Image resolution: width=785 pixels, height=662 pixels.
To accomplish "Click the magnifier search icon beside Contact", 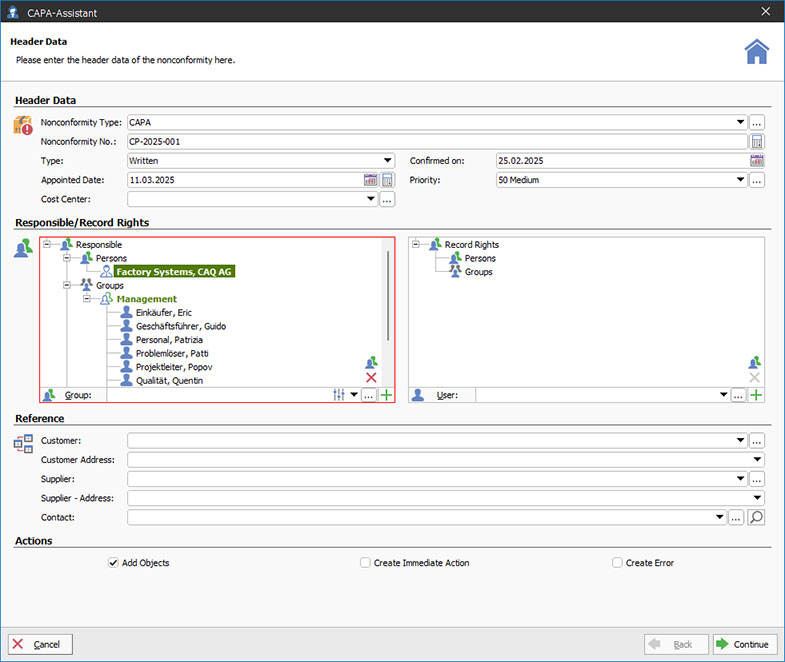I will click(x=756, y=518).
